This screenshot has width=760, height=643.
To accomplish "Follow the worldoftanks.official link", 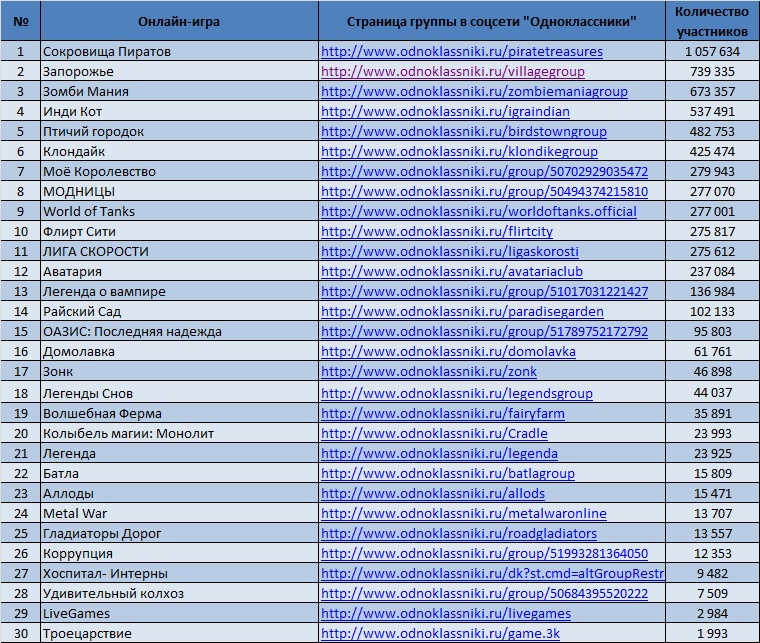I will click(479, 211).
